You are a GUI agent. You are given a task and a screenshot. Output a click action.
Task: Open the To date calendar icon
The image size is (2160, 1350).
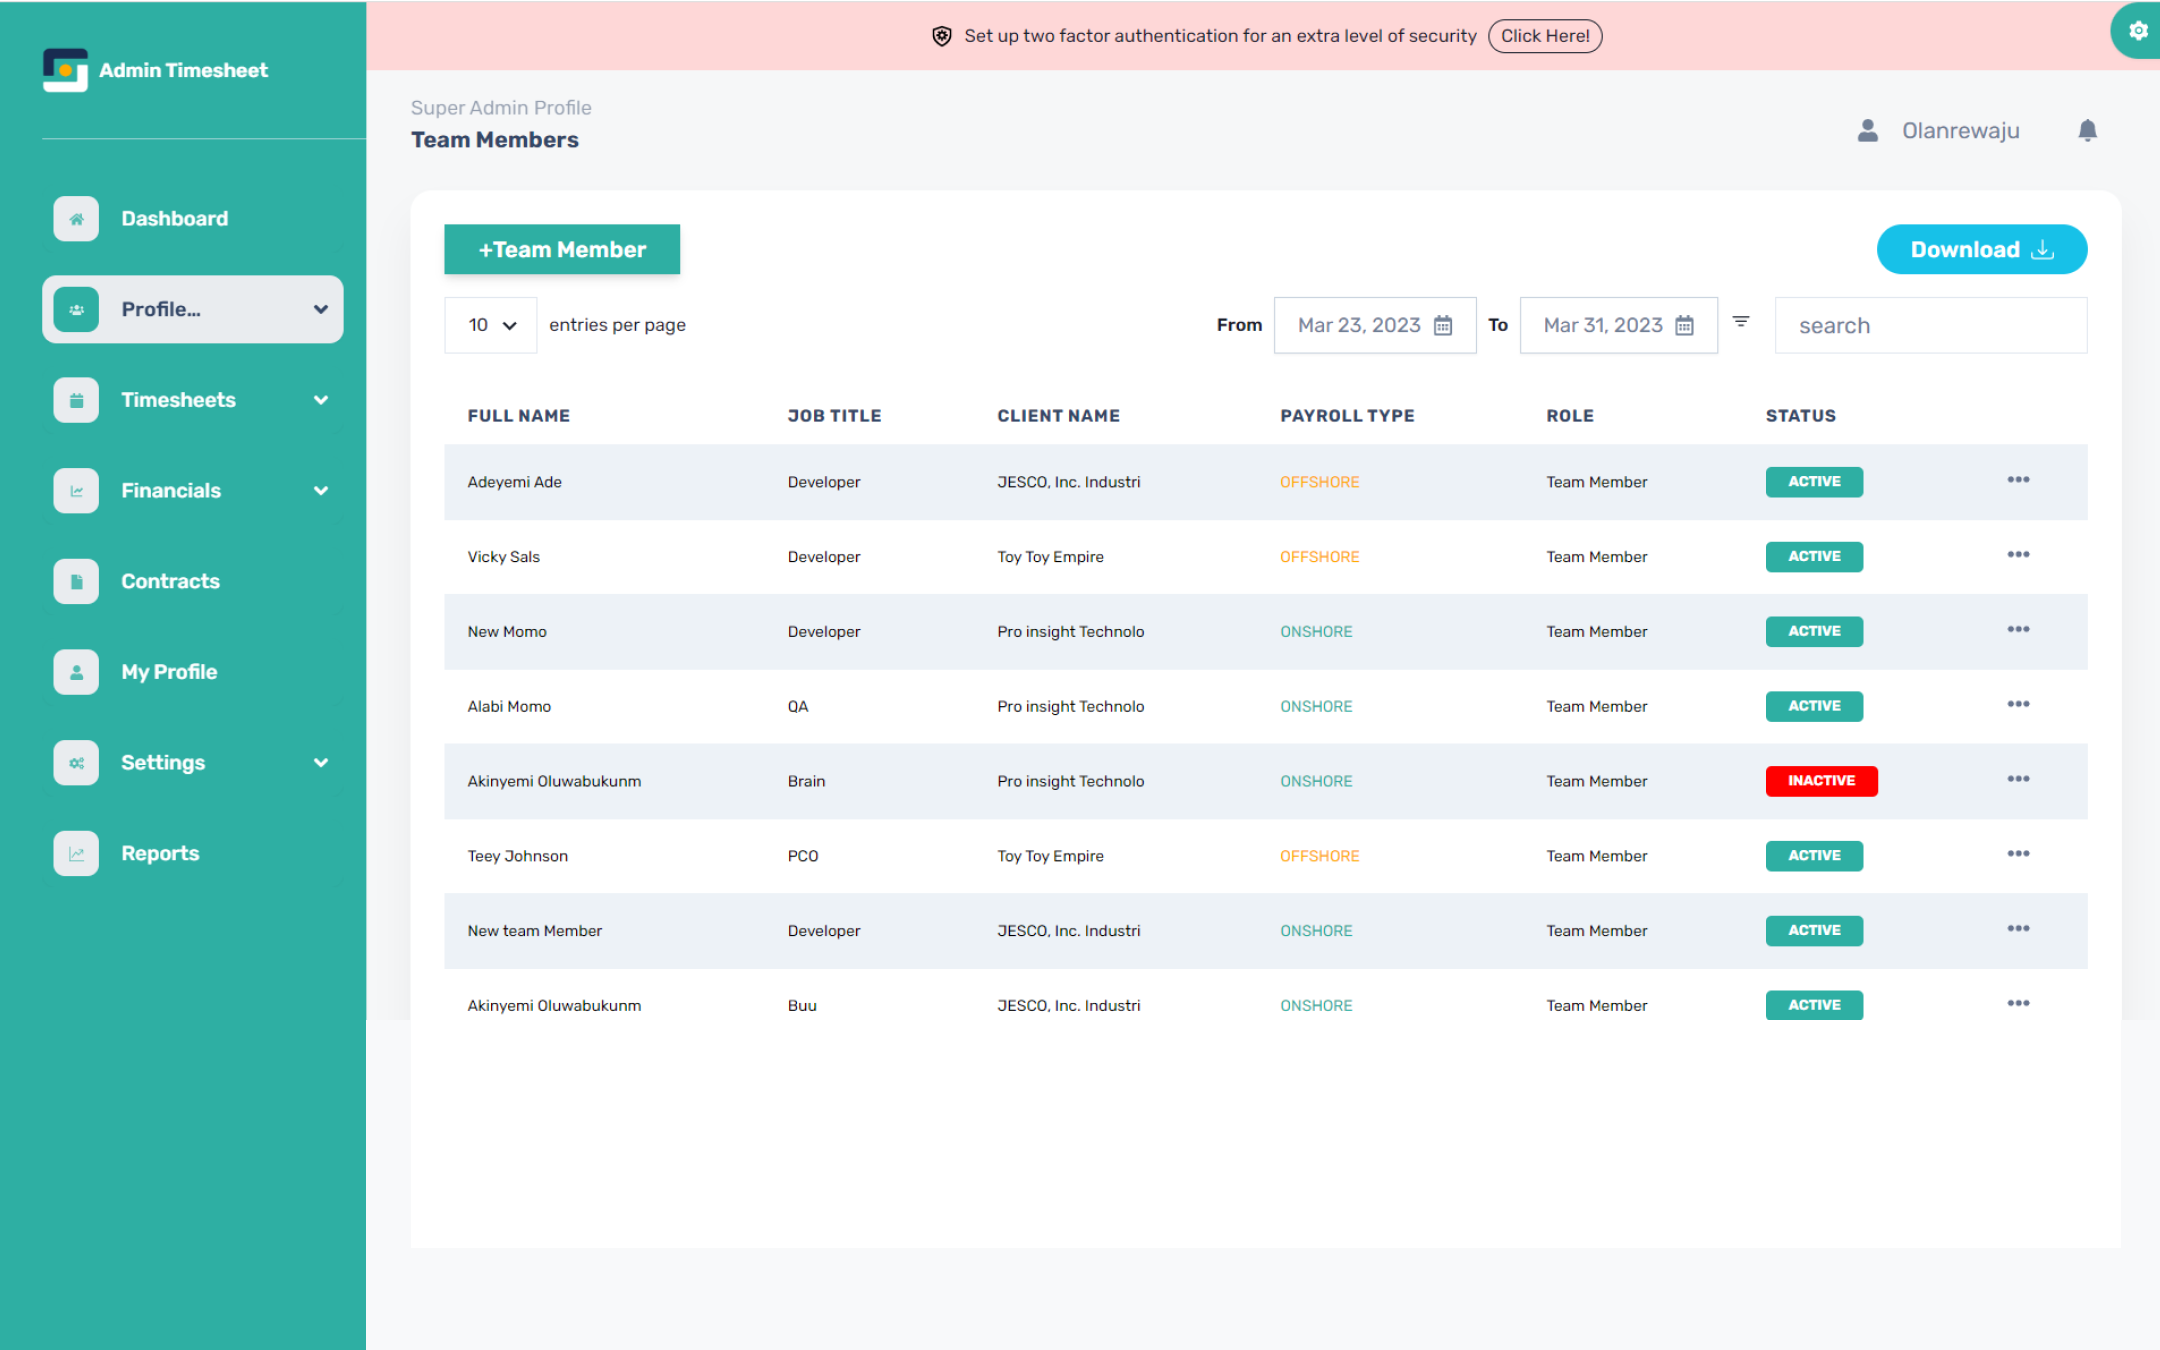point(1685,326)
